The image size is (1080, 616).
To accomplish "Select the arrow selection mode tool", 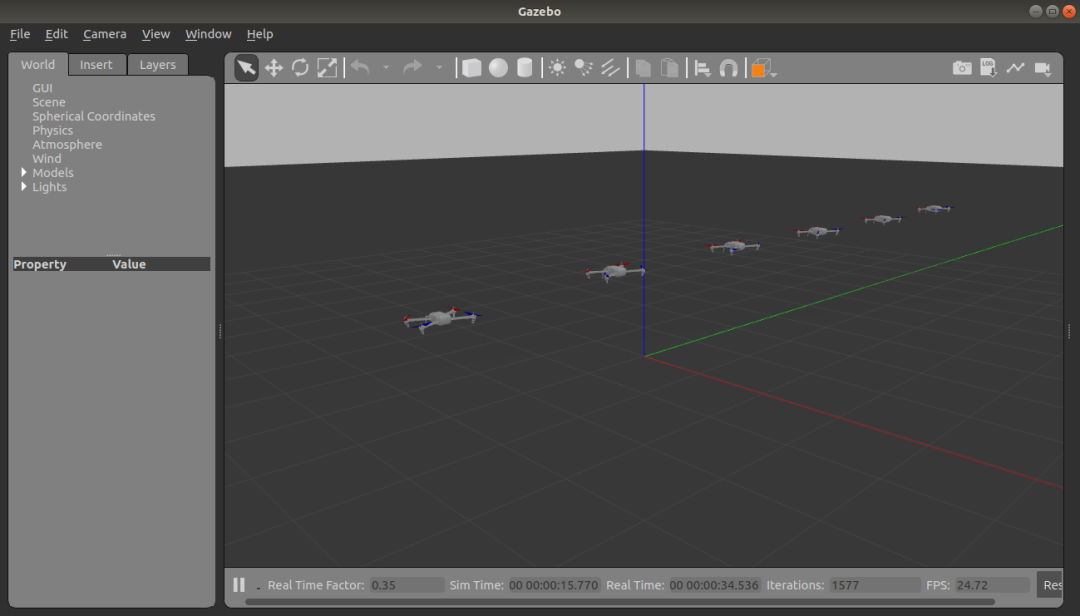I will pyautogui.click(x=246, y=68).
